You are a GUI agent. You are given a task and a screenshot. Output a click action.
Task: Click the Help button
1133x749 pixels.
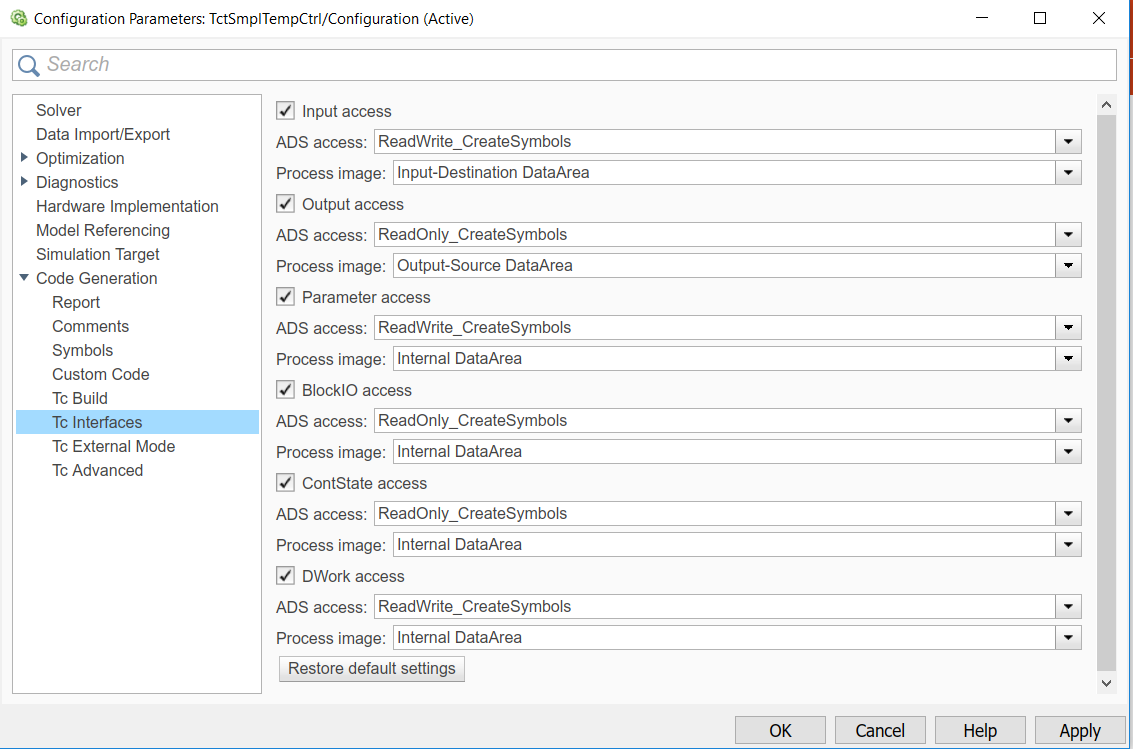(x=980, y=731)
